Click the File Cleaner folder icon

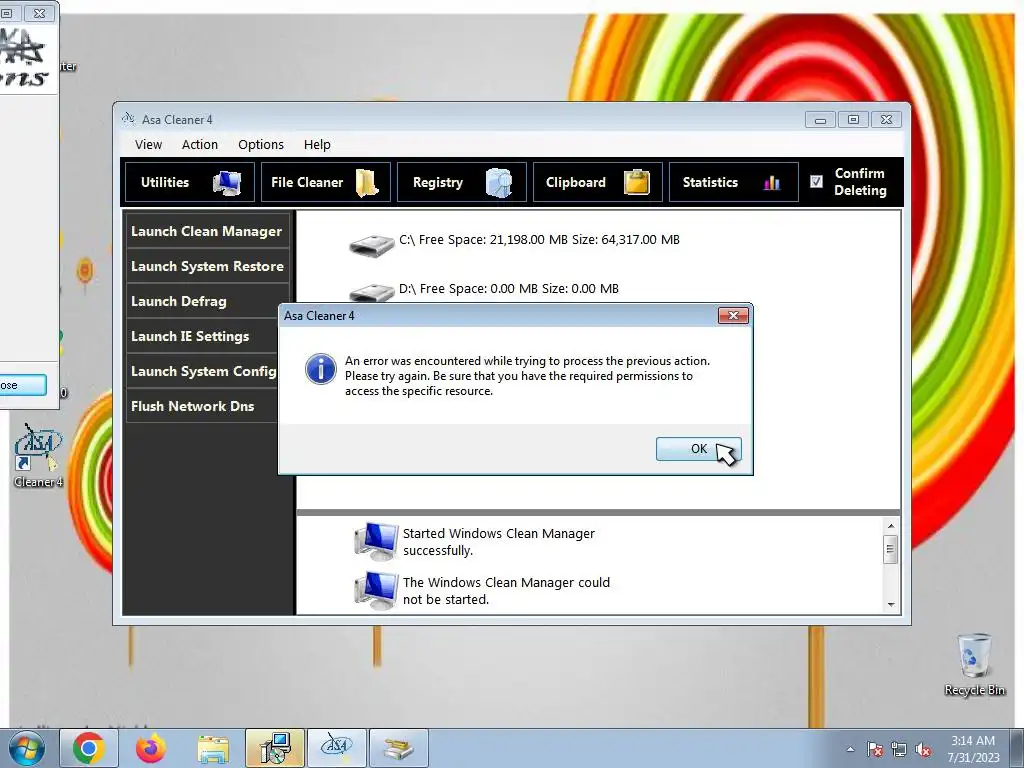click(368, 182)
